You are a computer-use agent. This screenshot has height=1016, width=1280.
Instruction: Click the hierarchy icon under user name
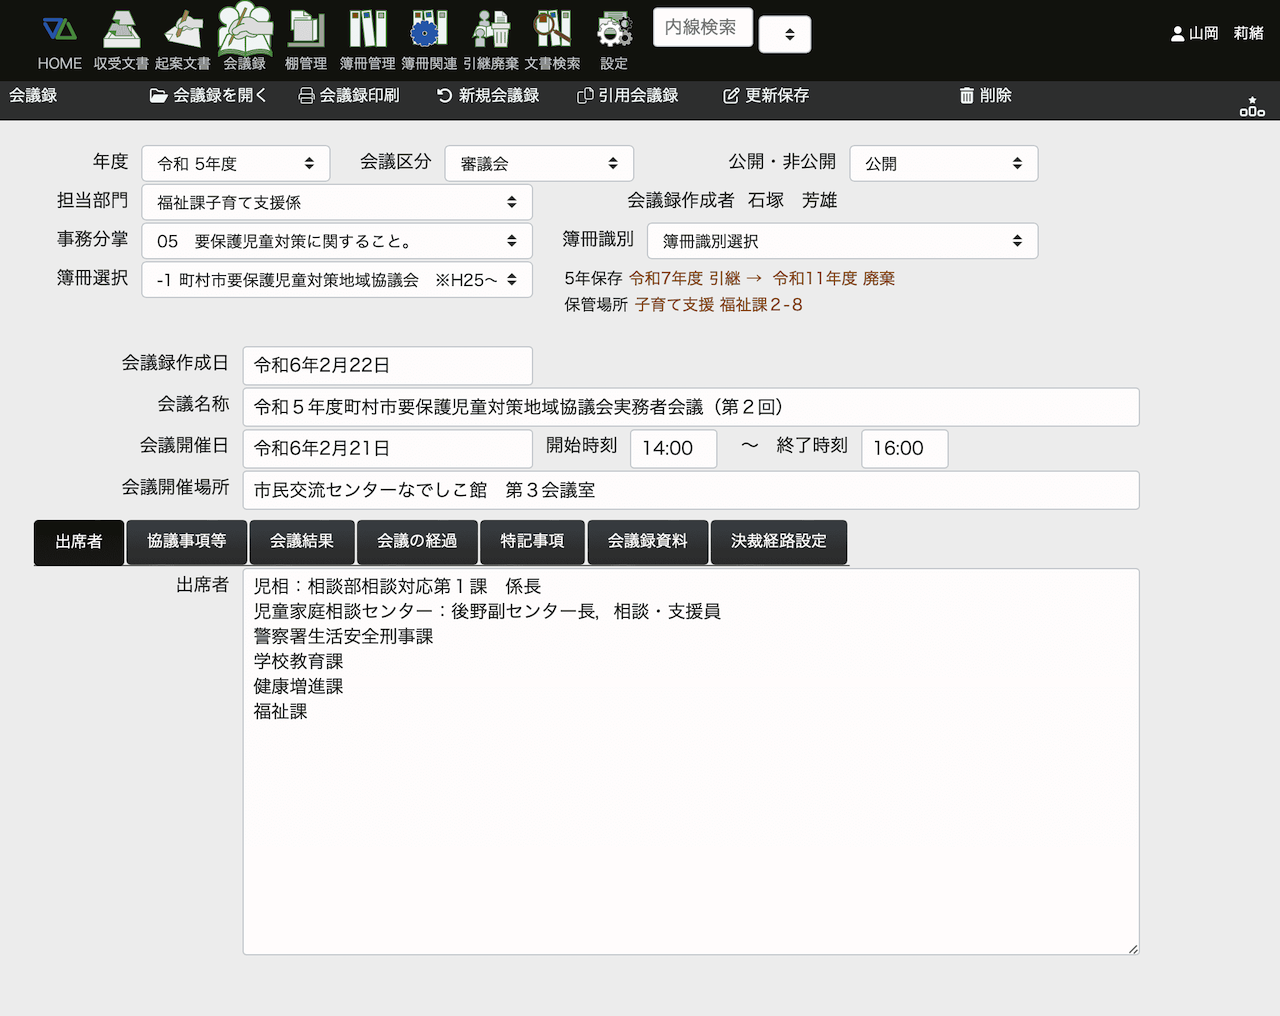1252,107
